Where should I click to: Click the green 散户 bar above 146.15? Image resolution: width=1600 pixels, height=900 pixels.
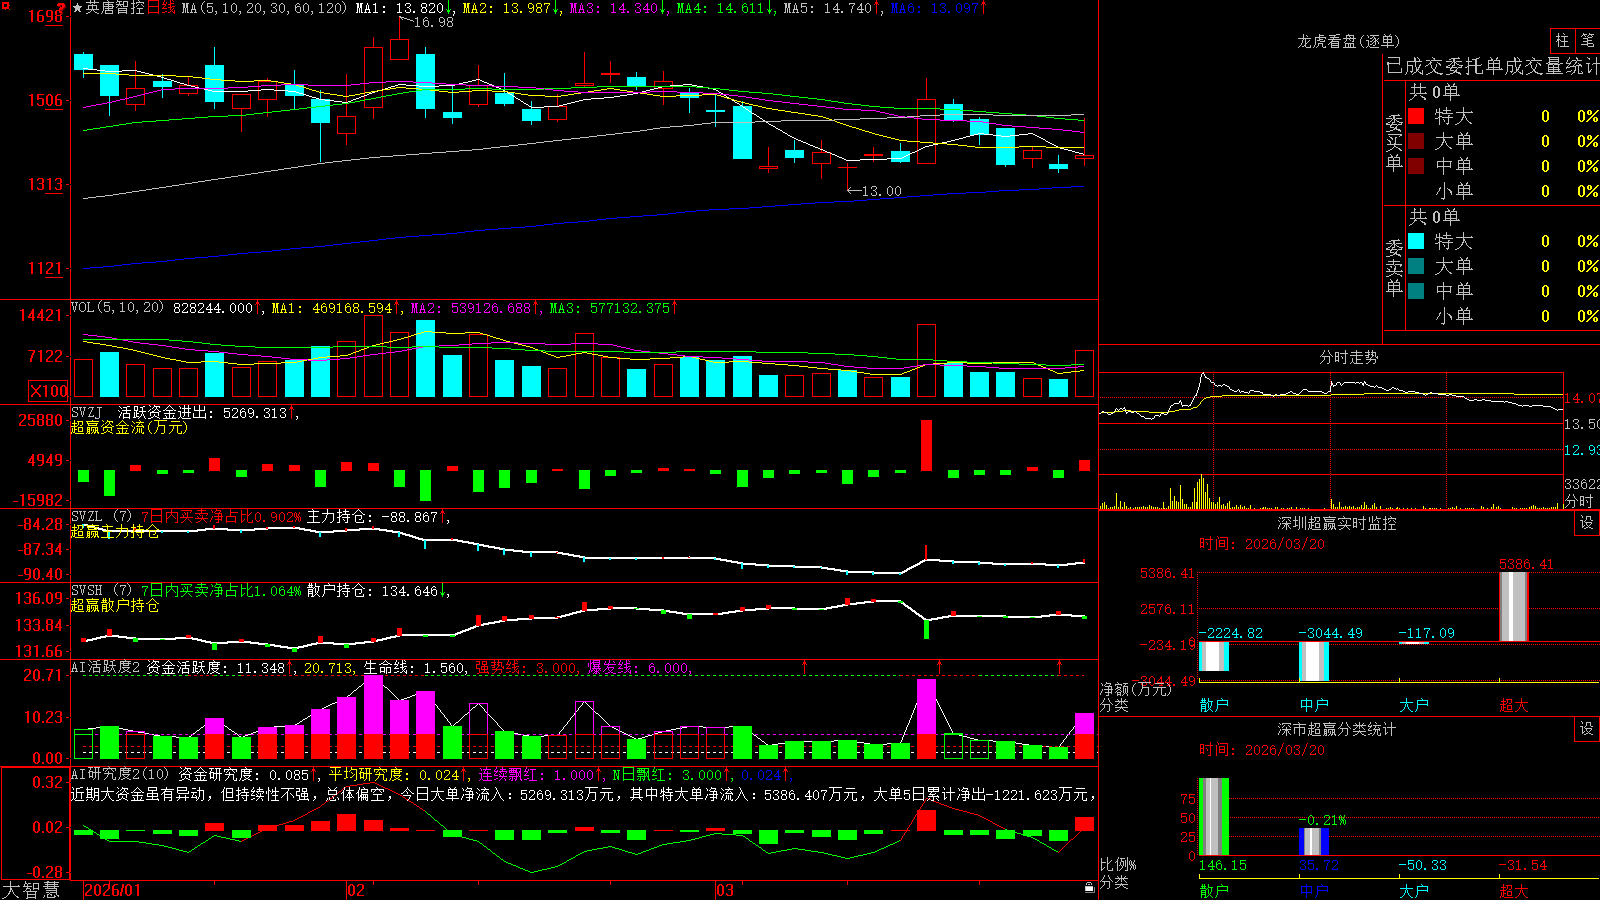1214,817
